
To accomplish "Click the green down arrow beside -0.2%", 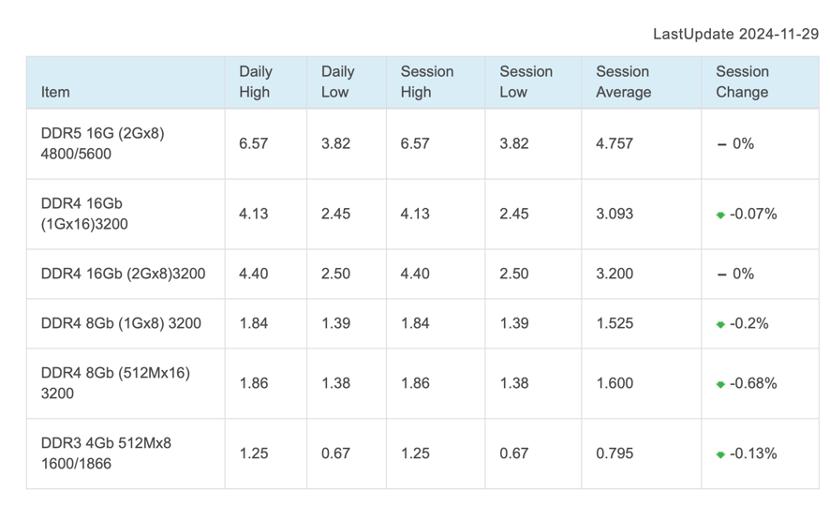I will pos(720,325).
